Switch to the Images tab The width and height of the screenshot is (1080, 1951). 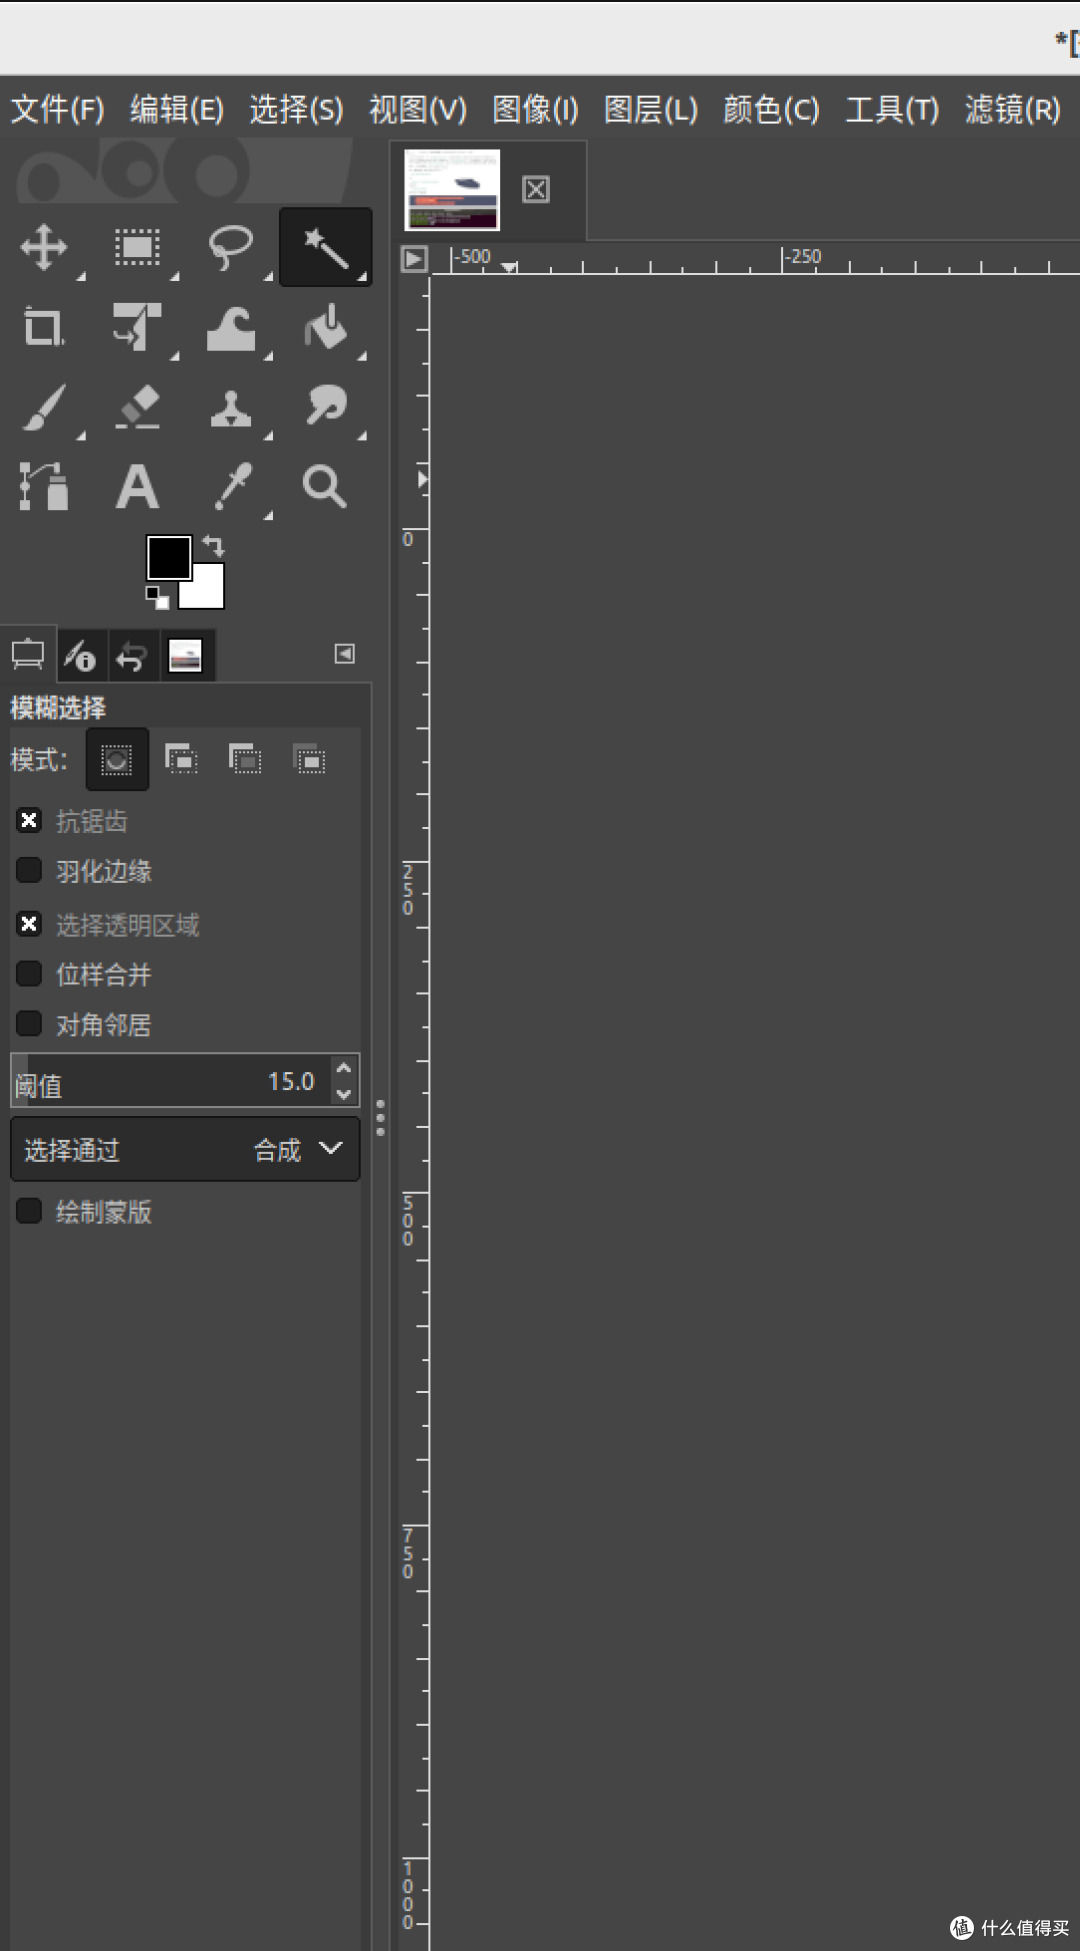click(x=185, y=656)
